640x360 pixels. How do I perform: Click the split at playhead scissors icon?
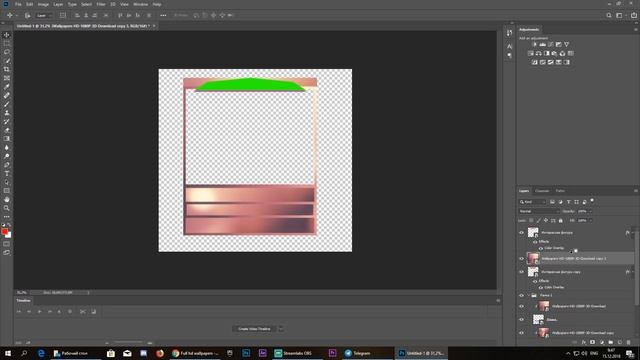[83, 311]
